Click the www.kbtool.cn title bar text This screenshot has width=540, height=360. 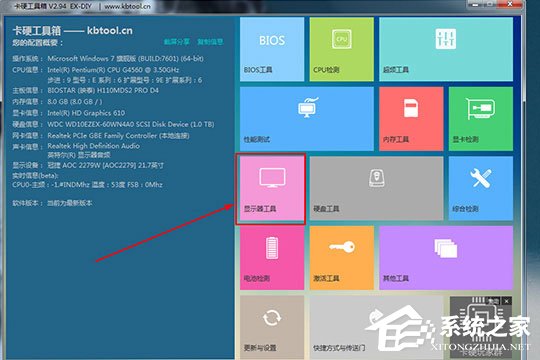click(127, 6)
